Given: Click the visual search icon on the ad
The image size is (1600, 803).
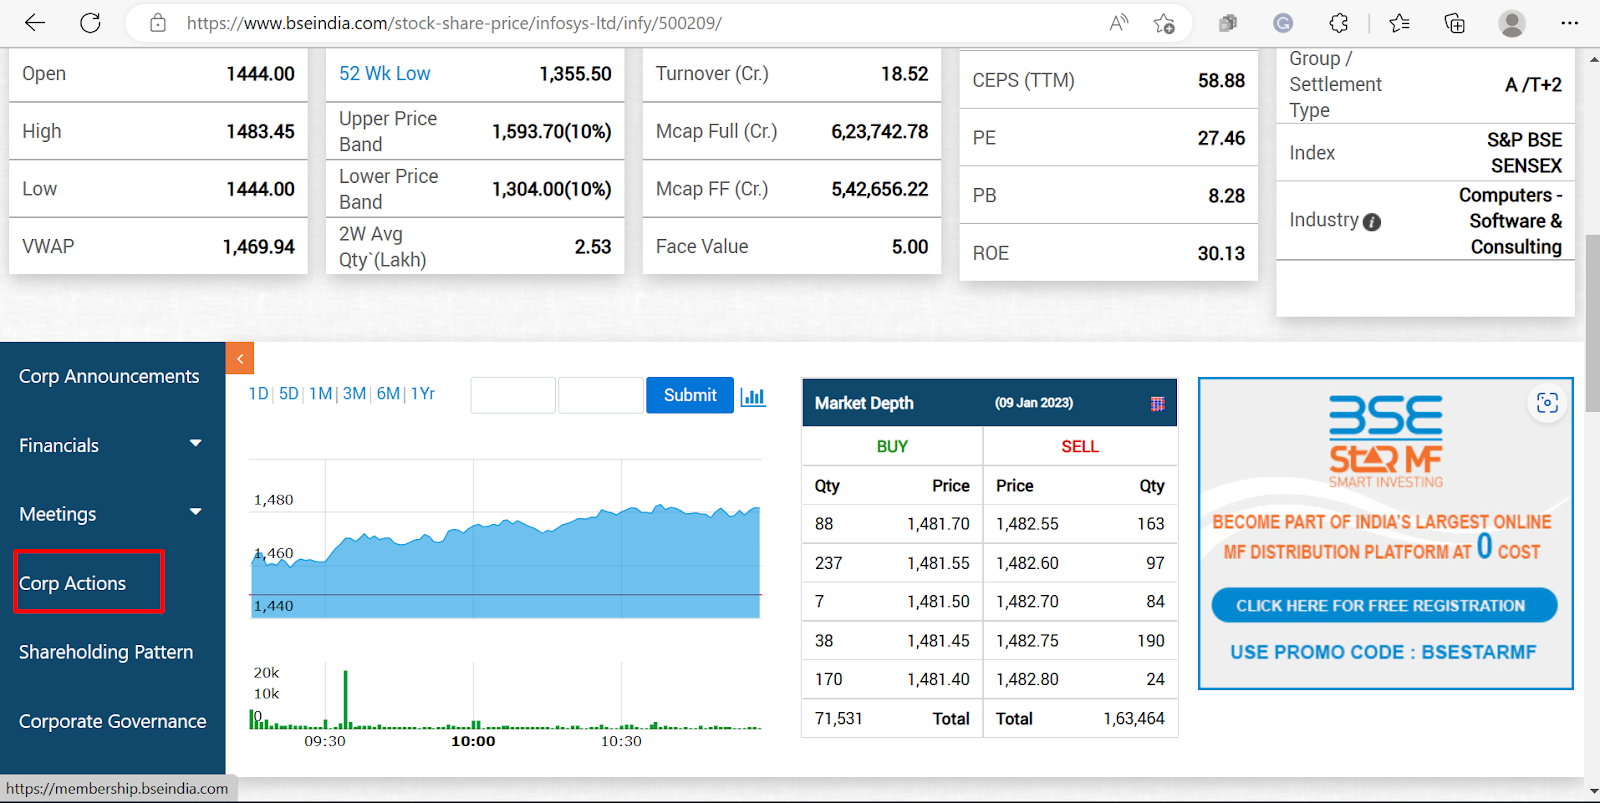Looking at the screenshot, I should (1547, 403).
